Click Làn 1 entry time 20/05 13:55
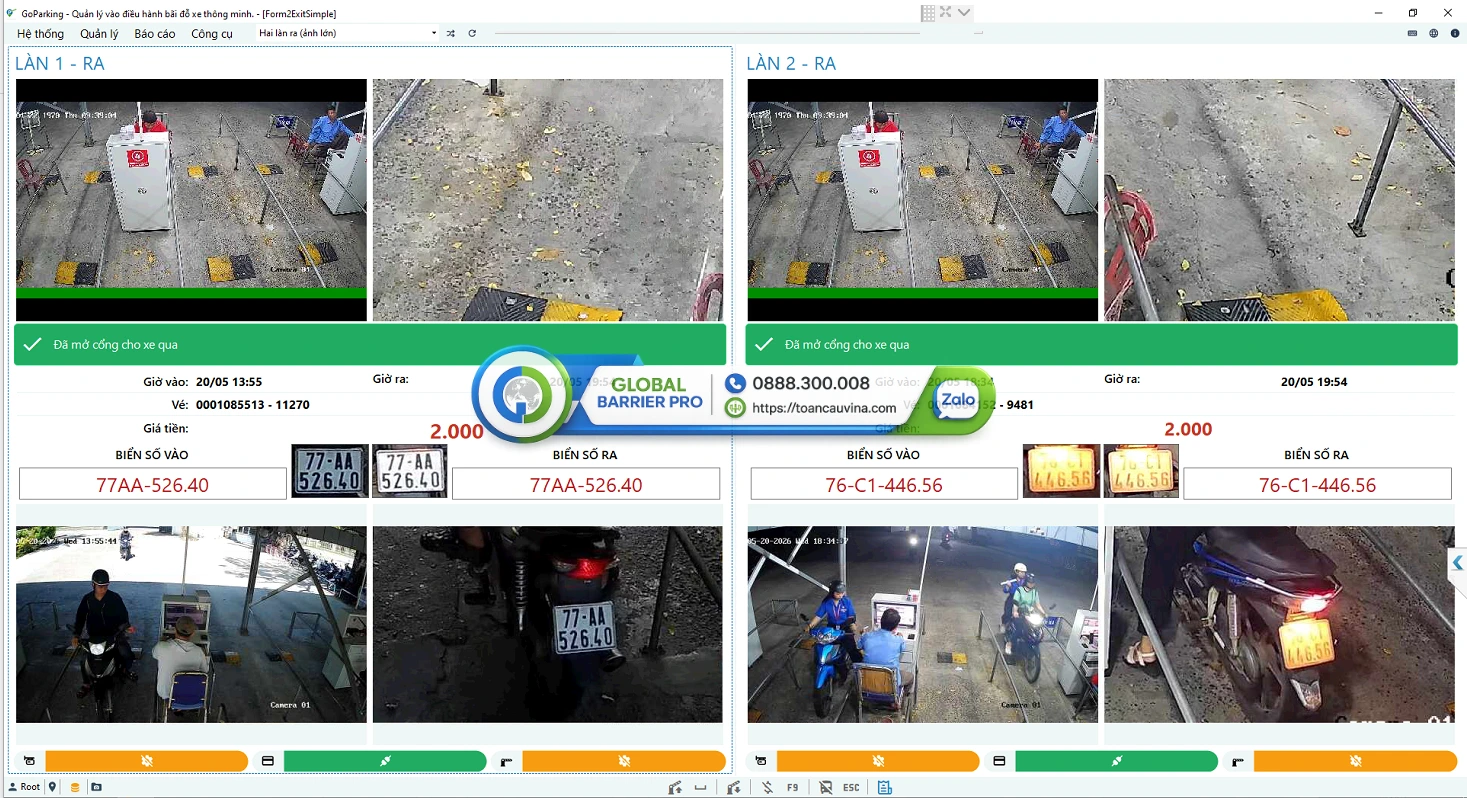 point(229,382)
